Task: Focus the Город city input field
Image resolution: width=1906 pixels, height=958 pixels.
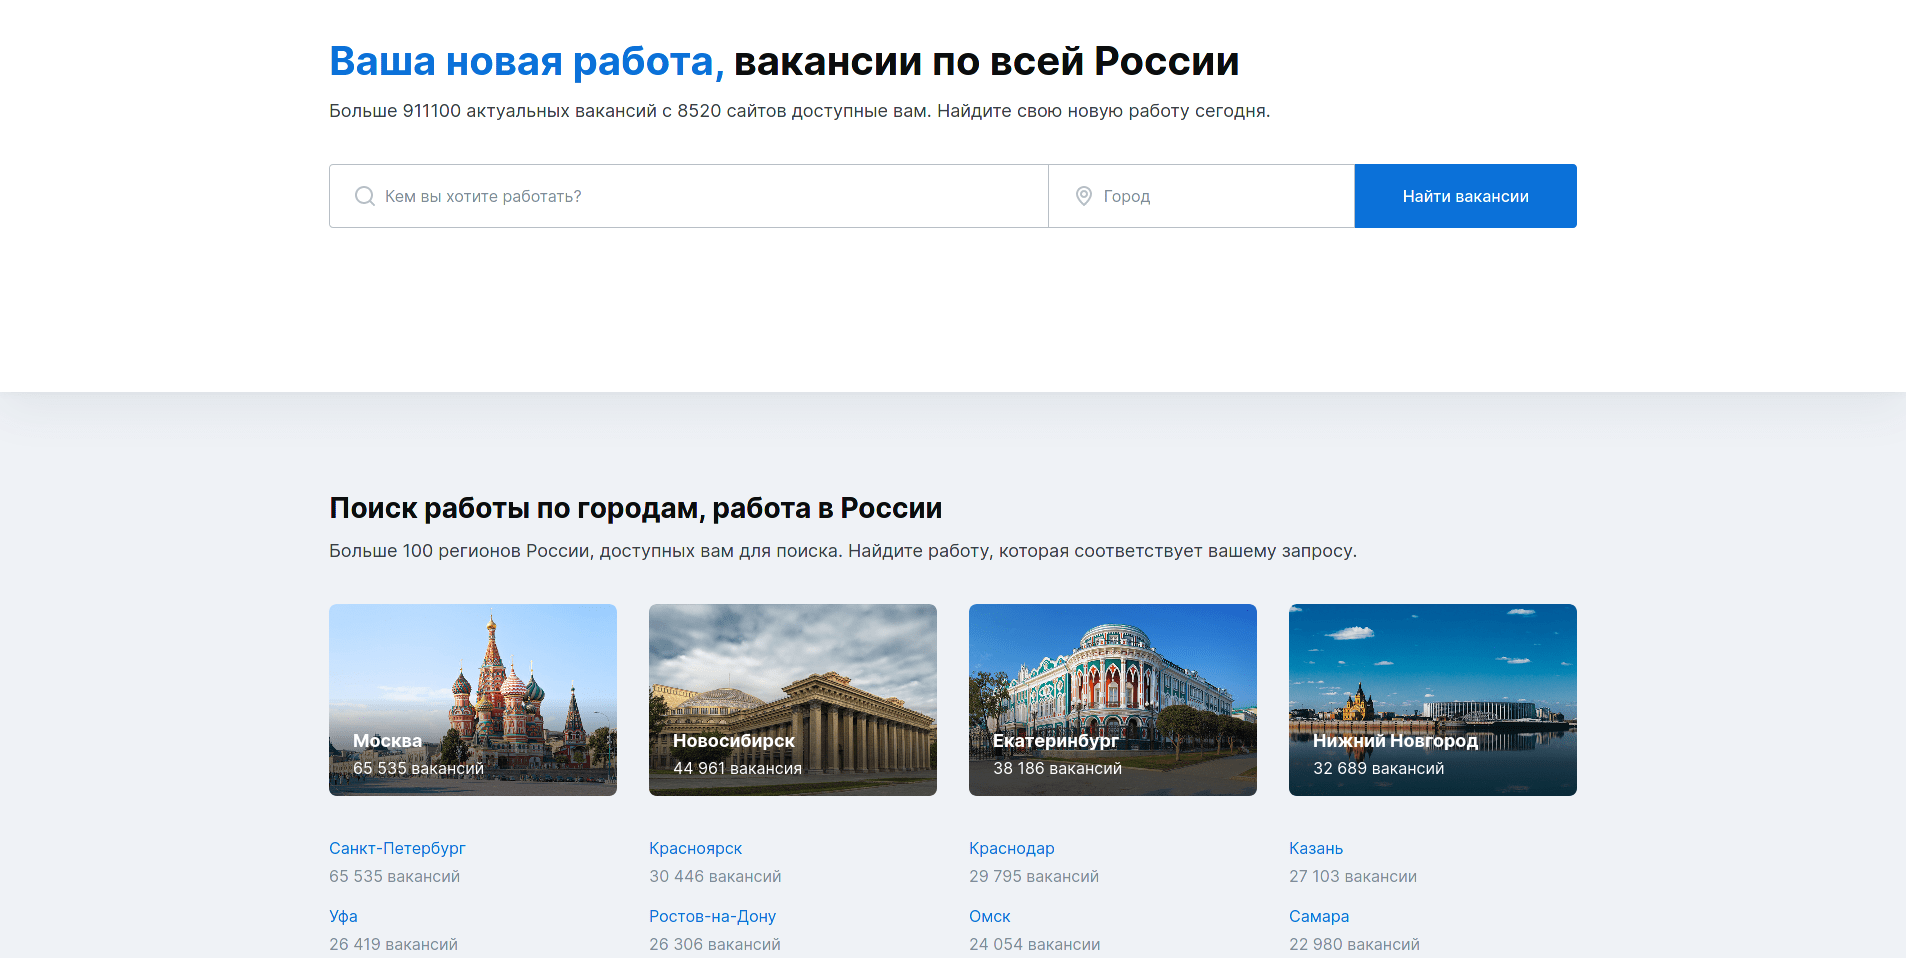Action: point(1220,196)
